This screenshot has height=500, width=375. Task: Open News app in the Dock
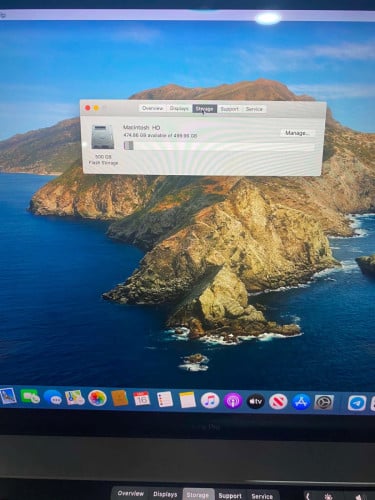pyautogui.click(x=278, y=402)
